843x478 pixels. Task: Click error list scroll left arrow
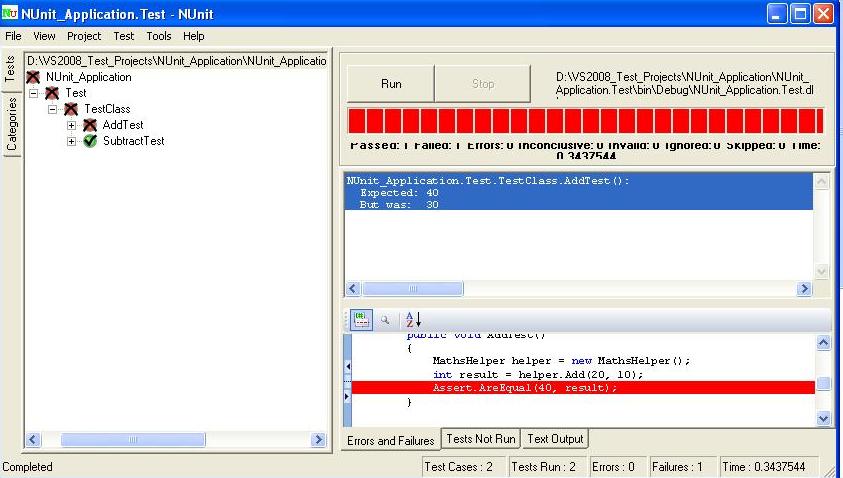(x=353, y=289)
